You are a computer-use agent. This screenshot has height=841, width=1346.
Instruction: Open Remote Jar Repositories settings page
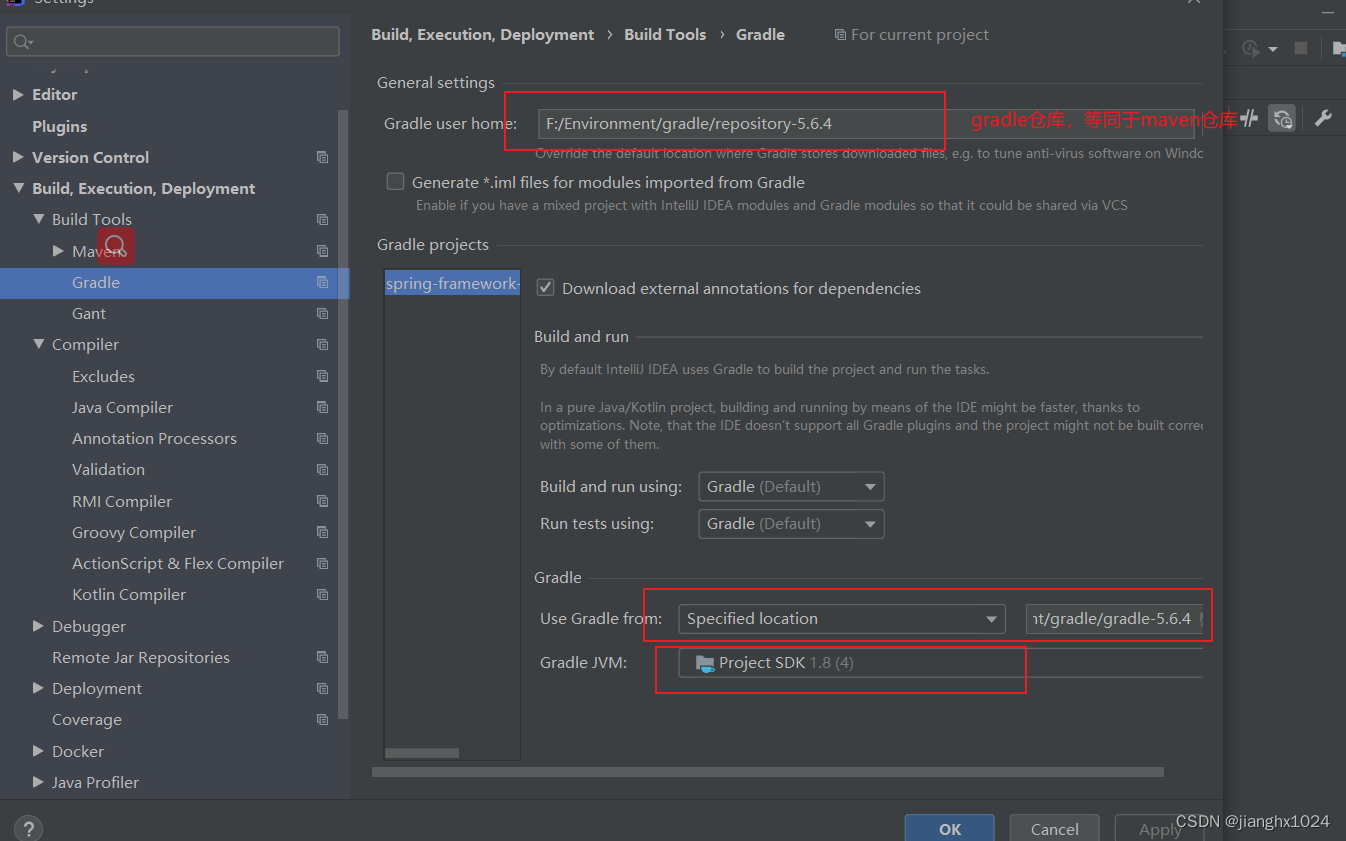point(141,657)
